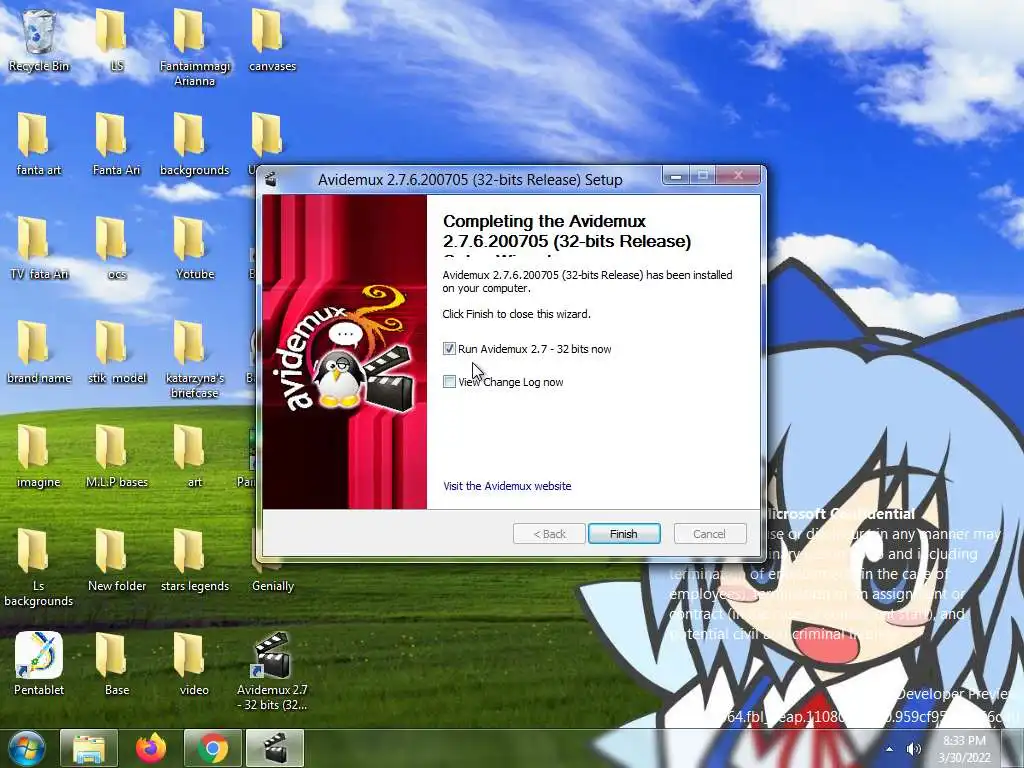
Task: Select the brand name folder
Action: (39, 352)
